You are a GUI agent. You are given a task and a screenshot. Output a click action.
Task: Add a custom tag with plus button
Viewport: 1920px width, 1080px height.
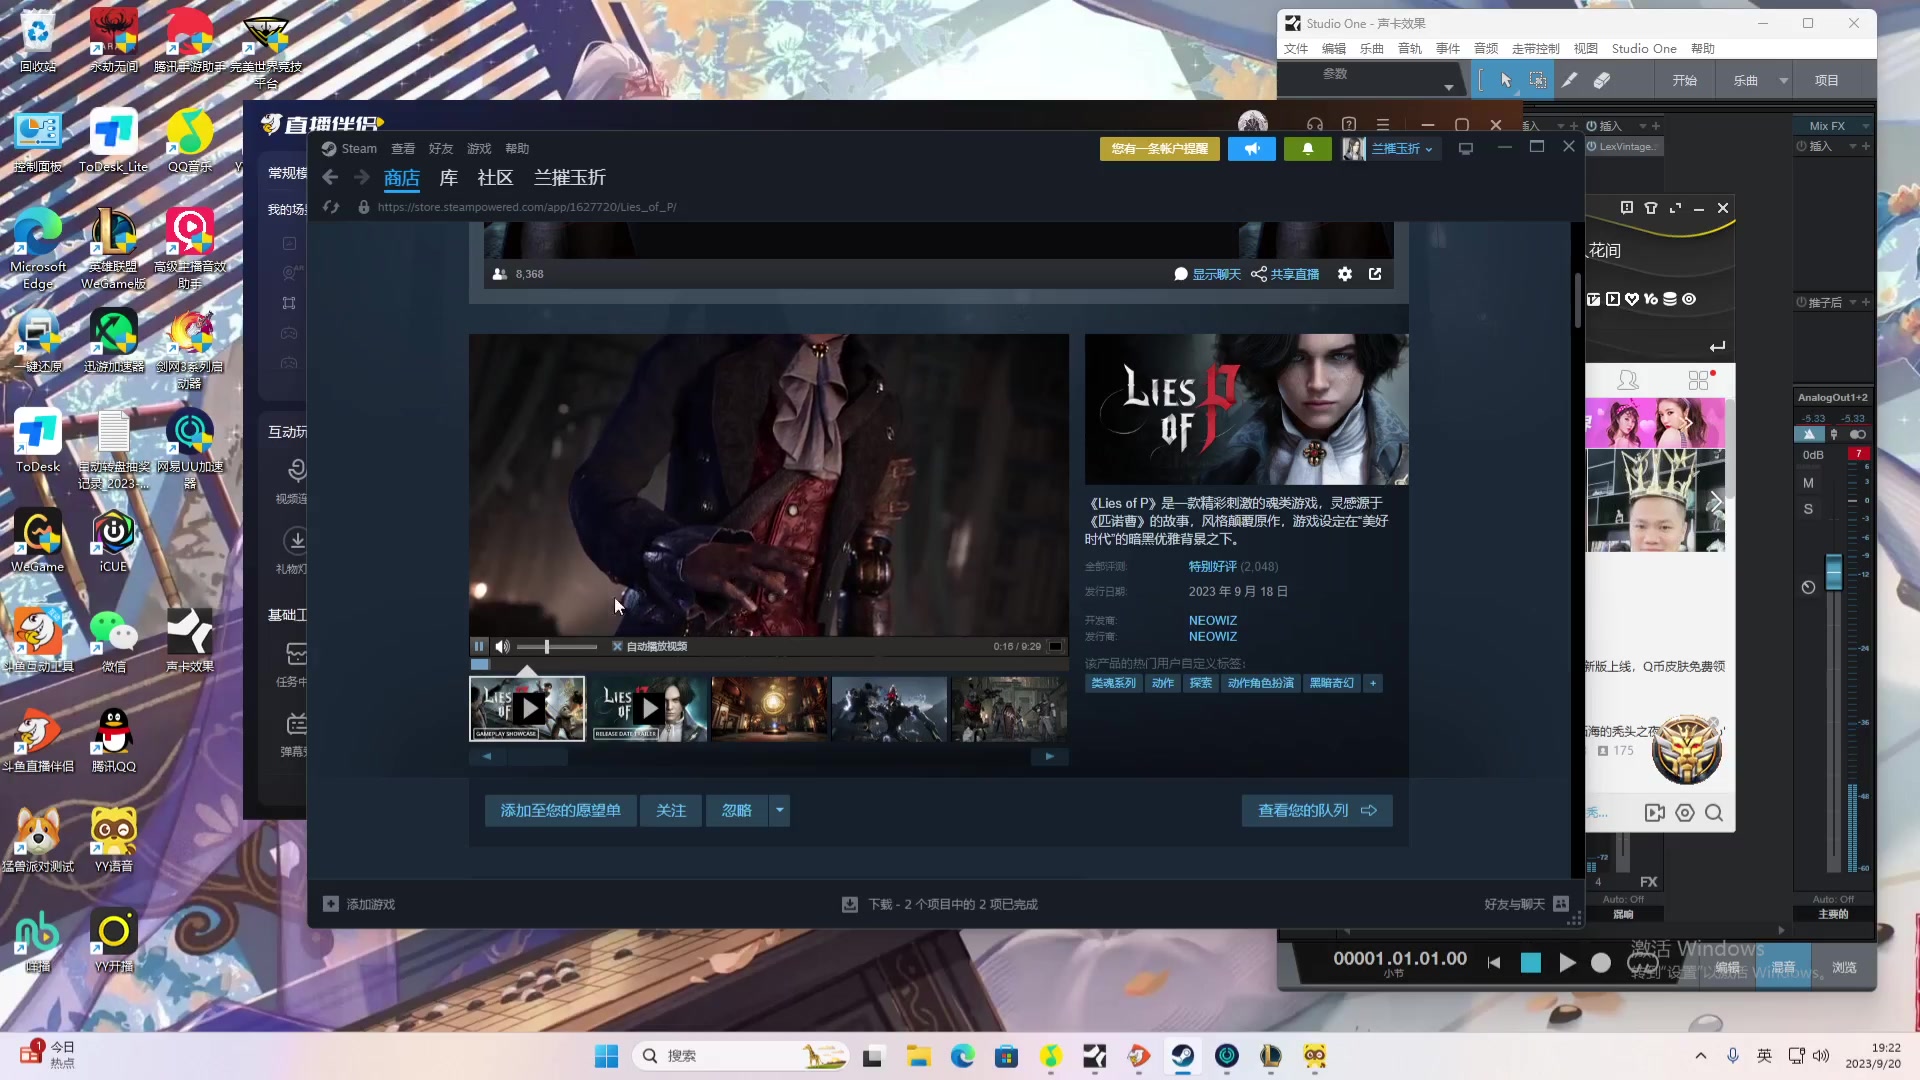click(1373, 684)
